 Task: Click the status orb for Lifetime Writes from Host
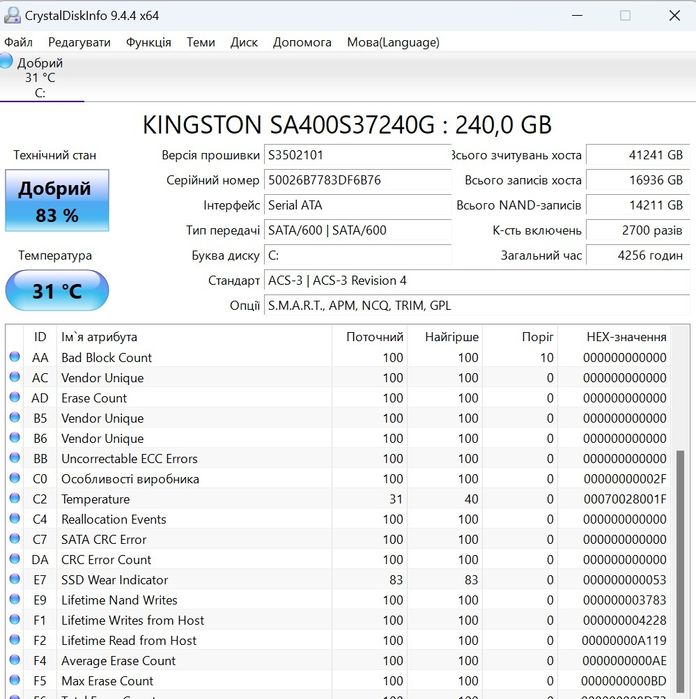pos(15,619)
